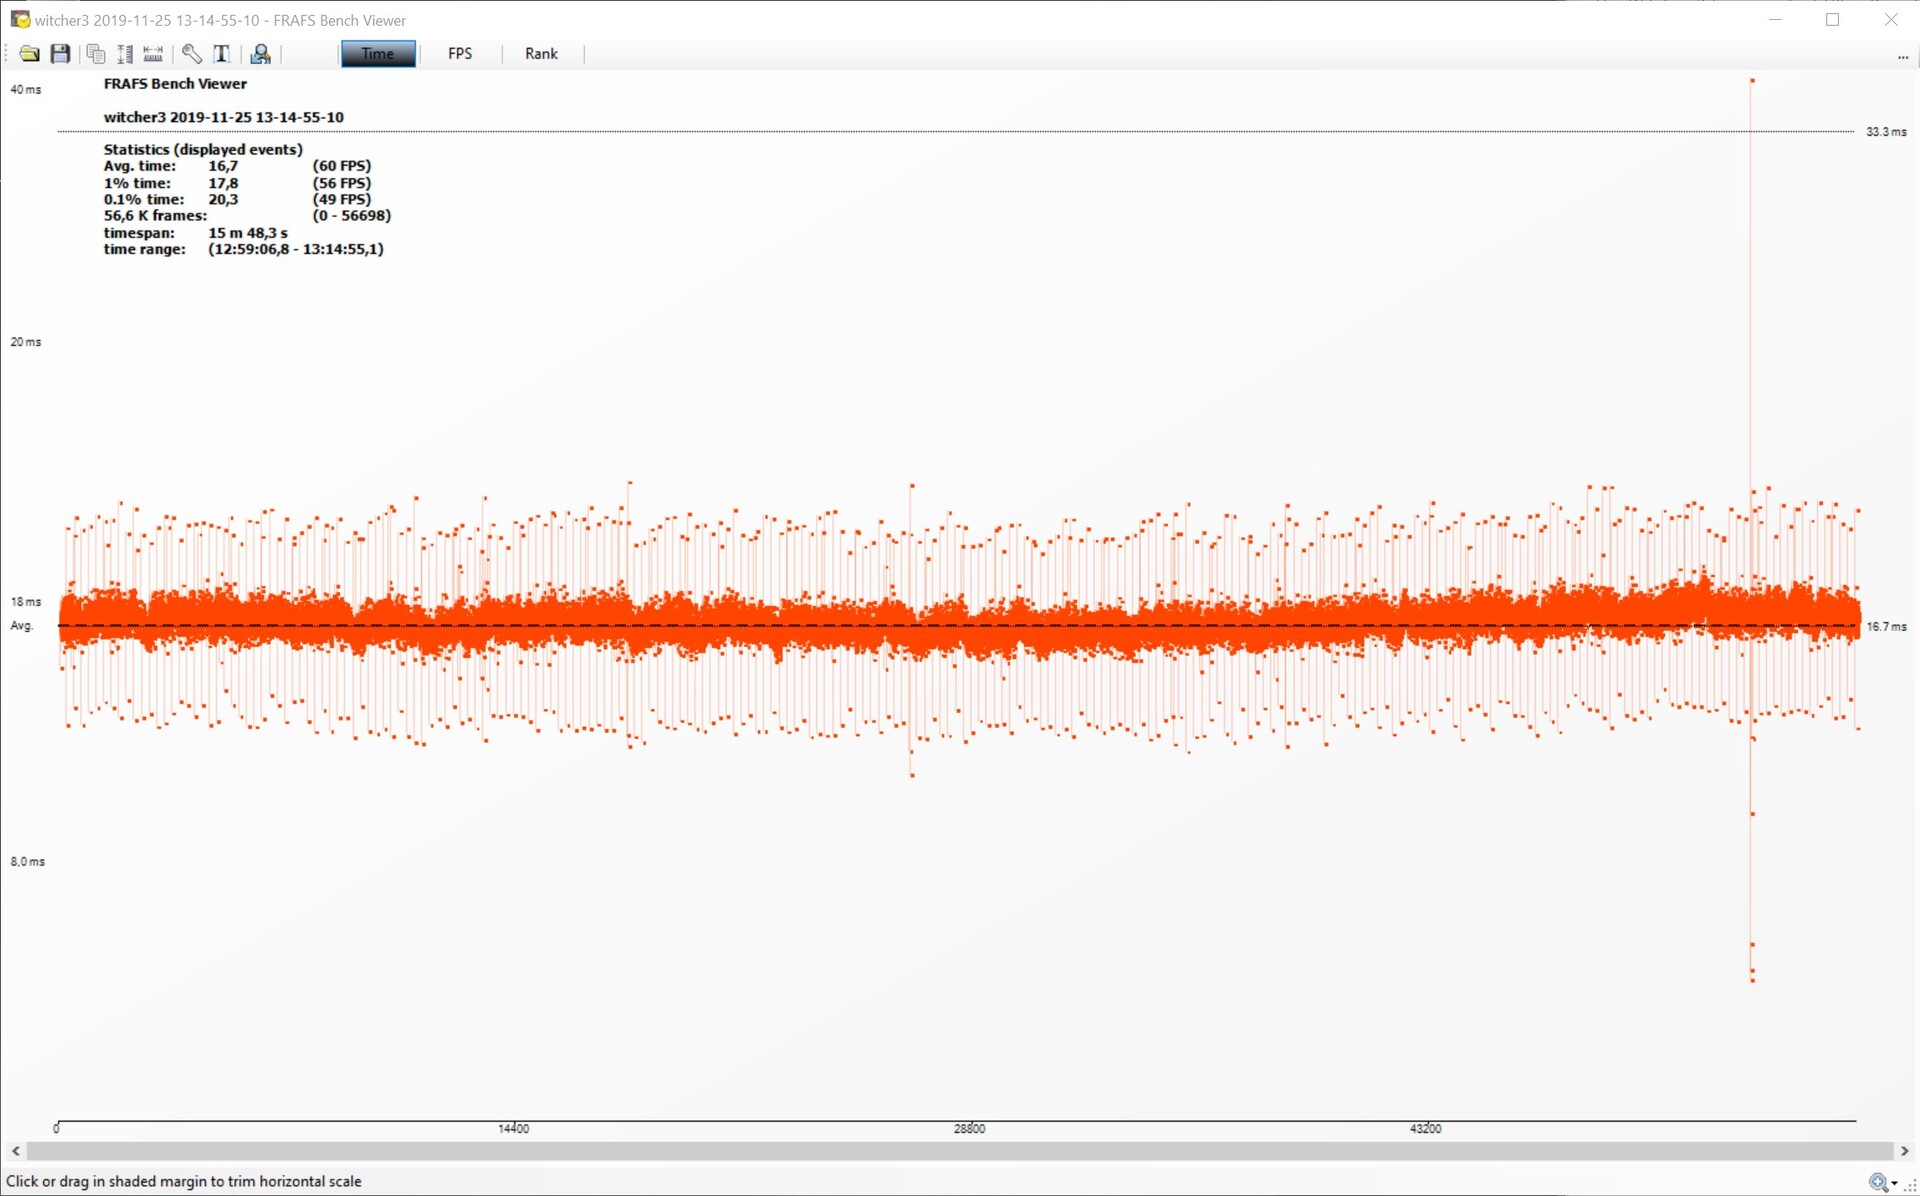
Task: Click the vertical scale ruler icon
Action: click(x=125, y=54)
